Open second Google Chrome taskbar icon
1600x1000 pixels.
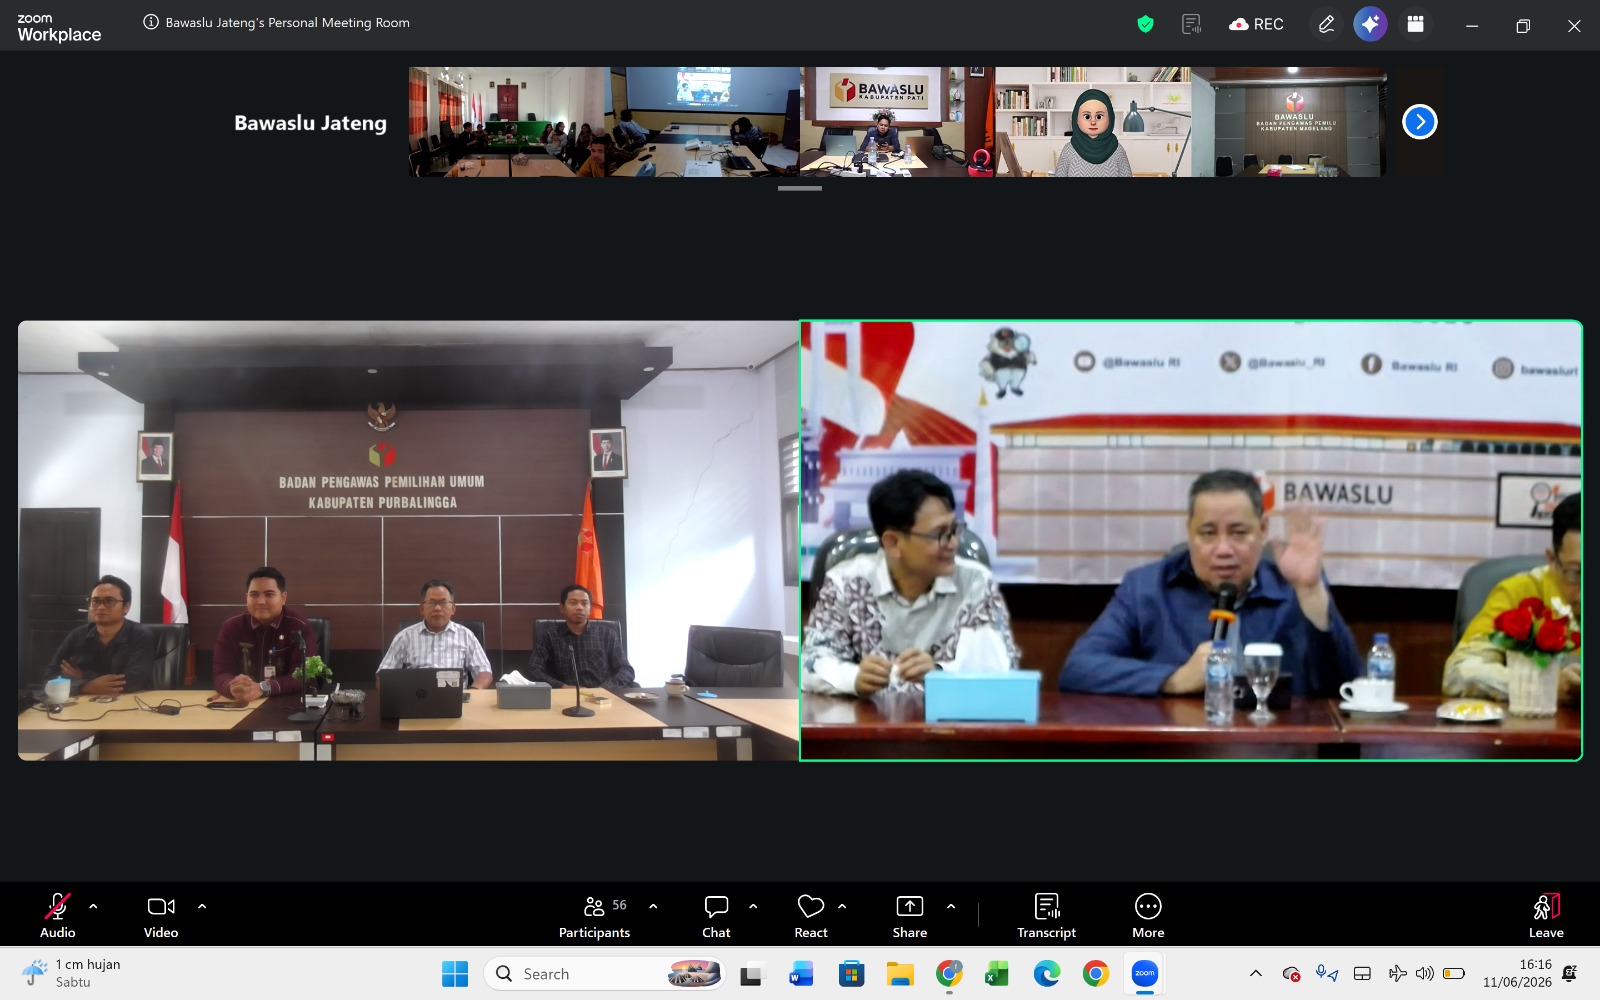point(1096,973)
